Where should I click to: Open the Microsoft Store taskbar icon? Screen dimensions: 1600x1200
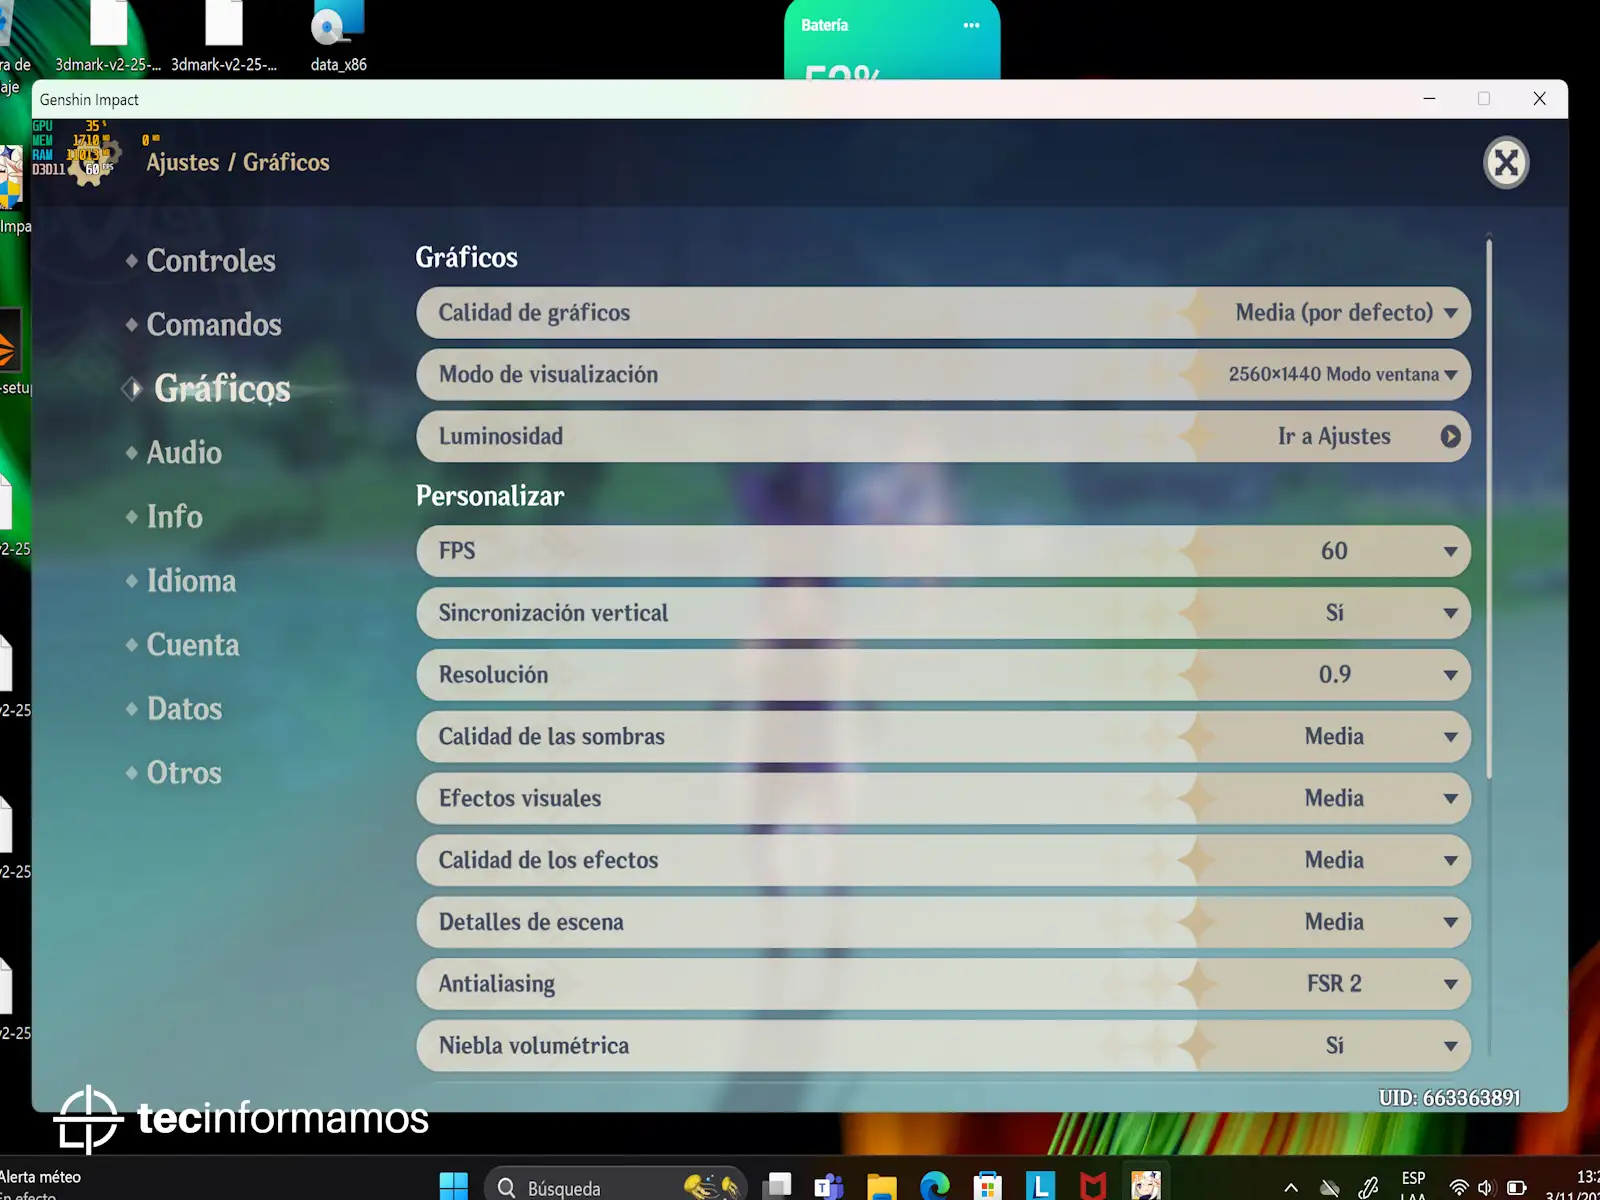pos(987,1186)
